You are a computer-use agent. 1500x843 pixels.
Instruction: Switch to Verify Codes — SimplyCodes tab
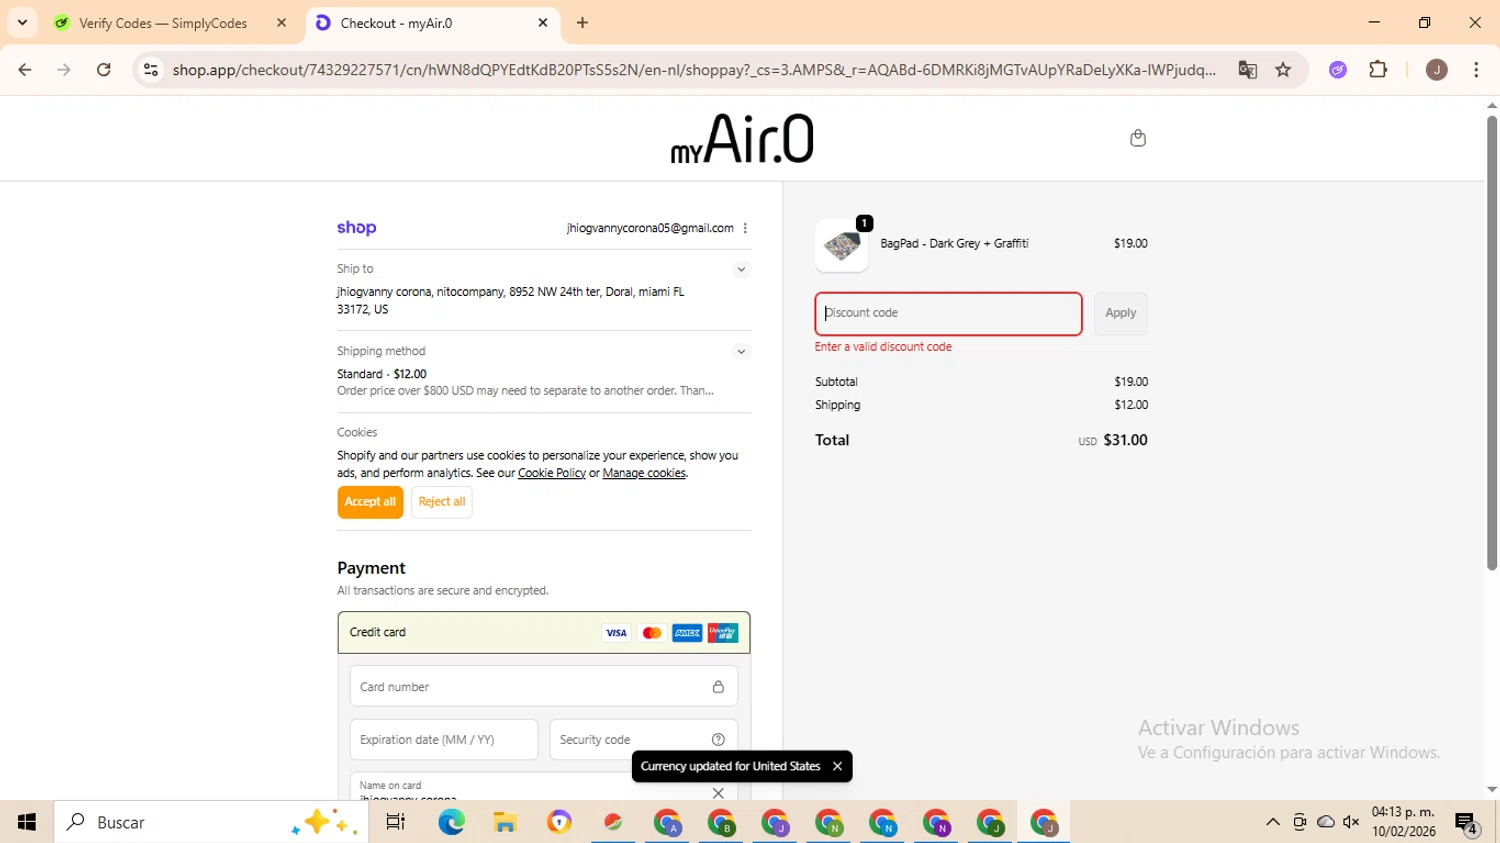coord(170,23)
